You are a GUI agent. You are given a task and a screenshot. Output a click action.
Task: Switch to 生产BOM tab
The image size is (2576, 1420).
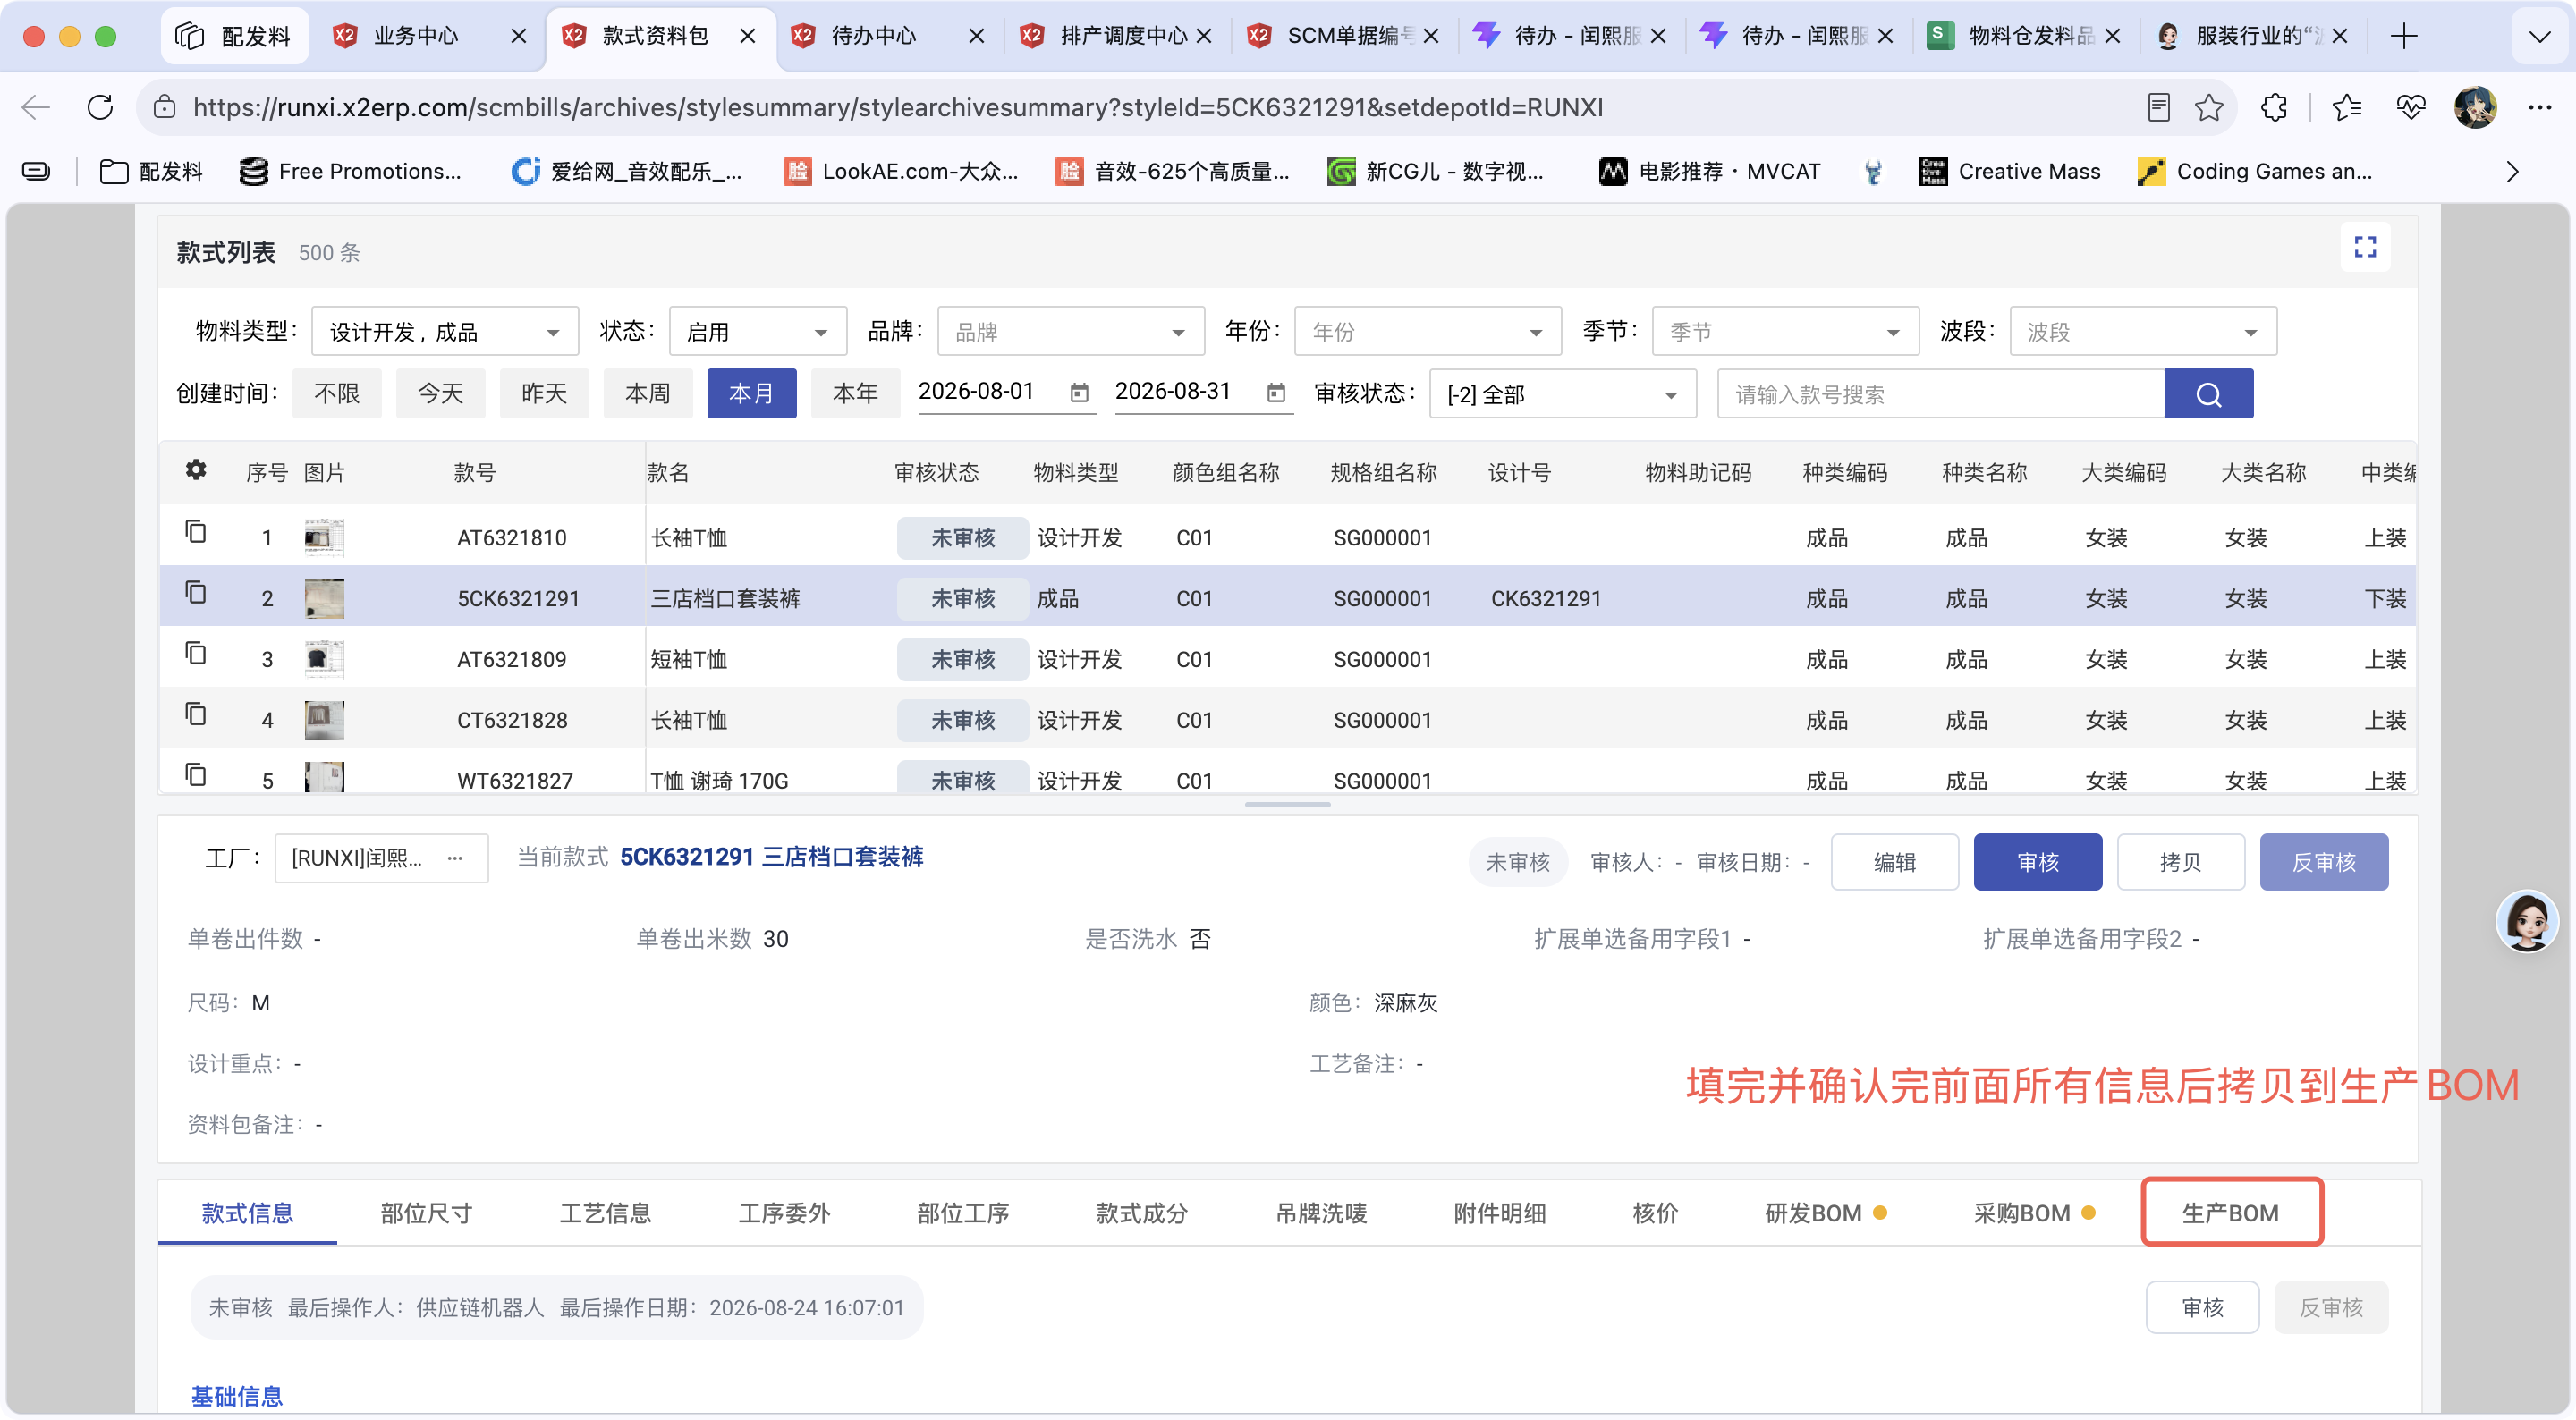click(2231, 1213)
